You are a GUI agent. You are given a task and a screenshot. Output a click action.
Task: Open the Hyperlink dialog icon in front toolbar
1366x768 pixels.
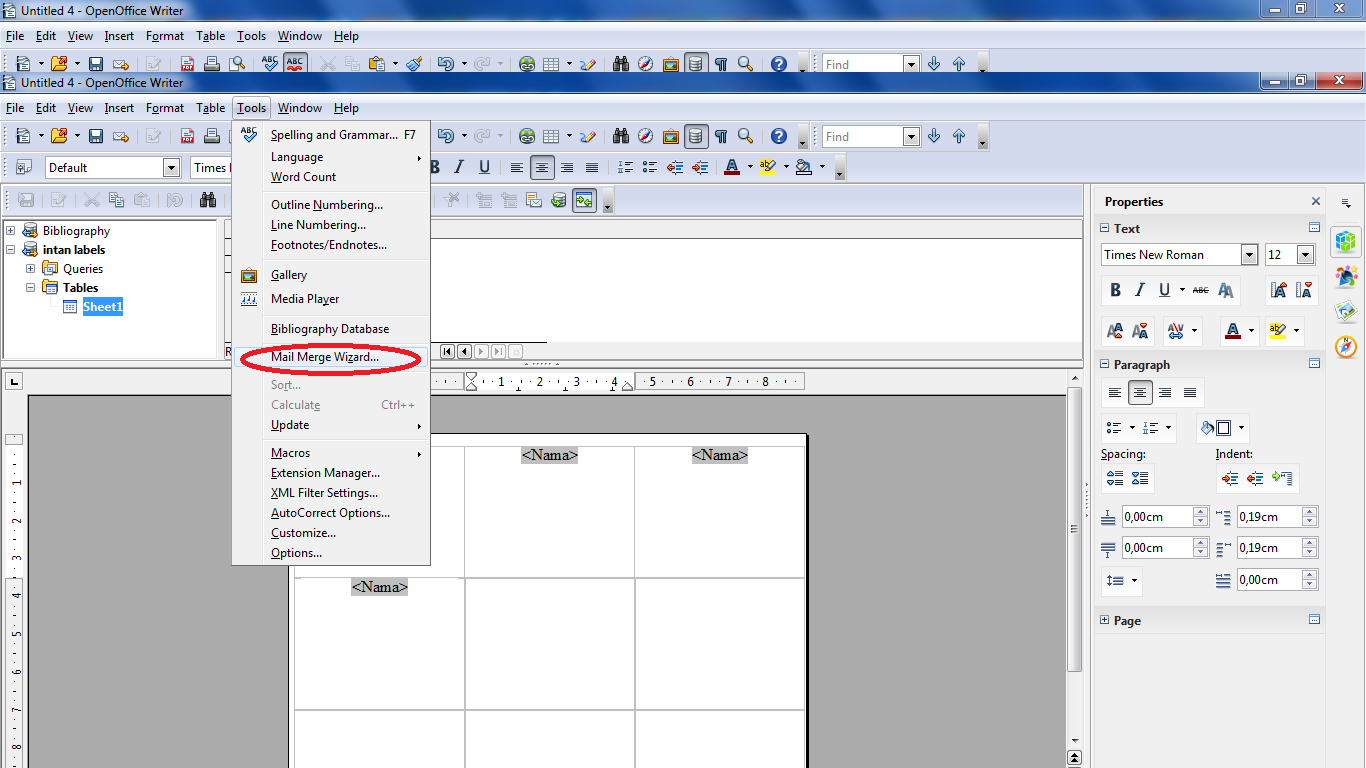[527, 137]
